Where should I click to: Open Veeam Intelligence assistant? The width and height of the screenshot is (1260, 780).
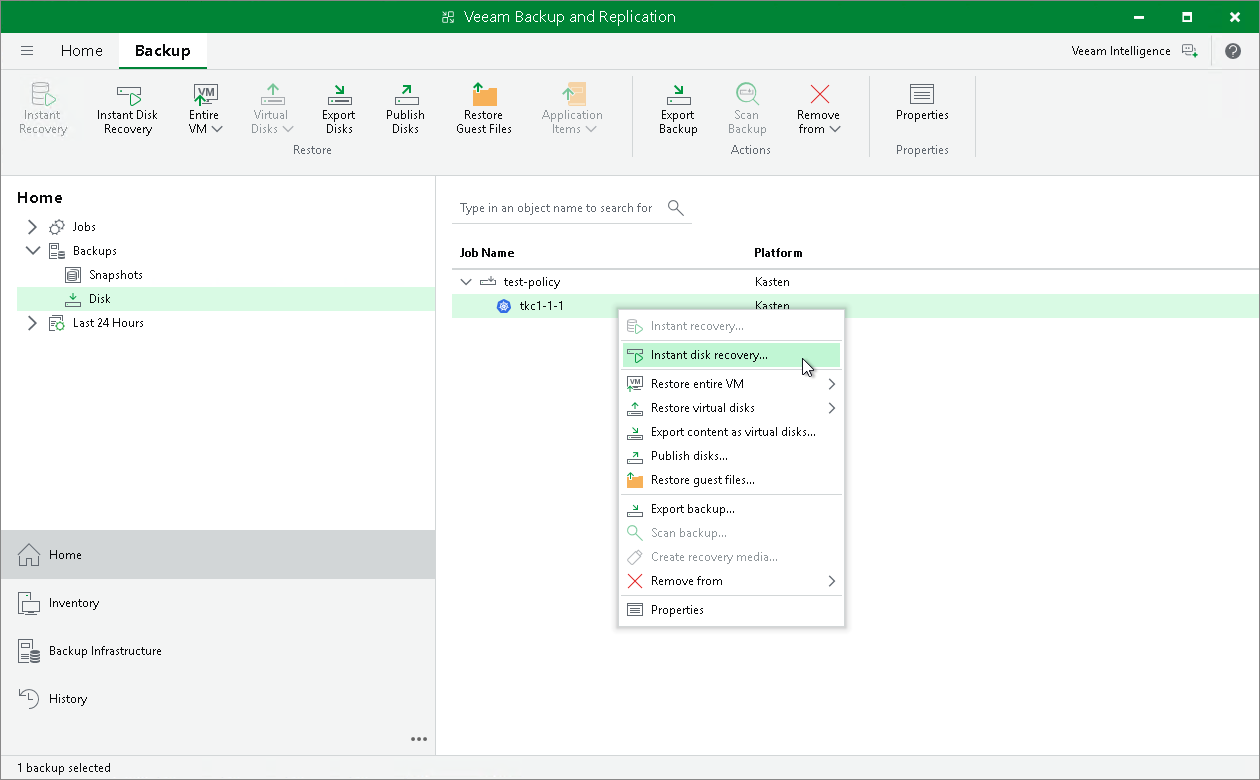(x=1134, y=51)
